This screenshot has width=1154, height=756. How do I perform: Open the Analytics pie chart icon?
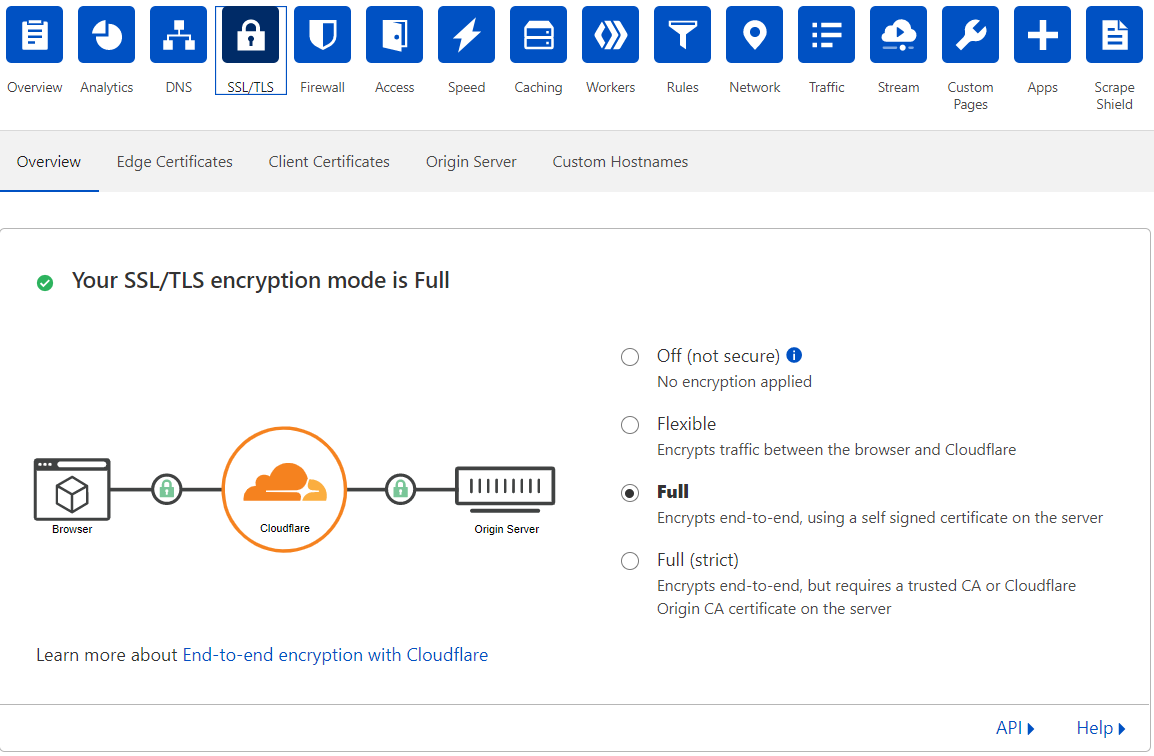click(x=107, y=35)
